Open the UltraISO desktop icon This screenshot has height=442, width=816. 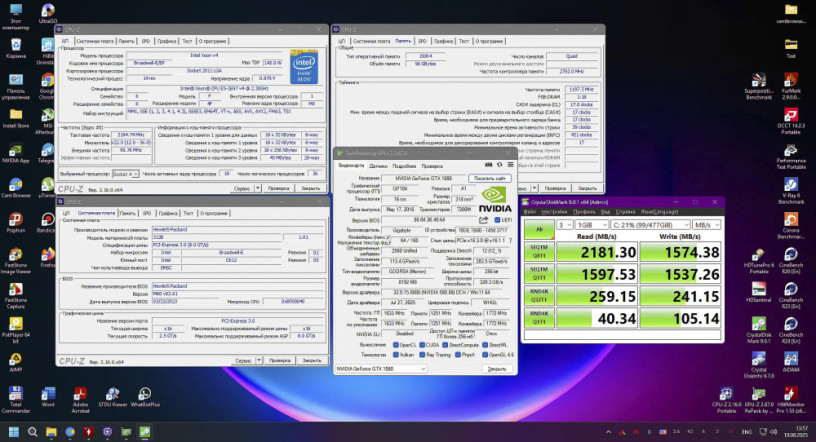tap(47, 14)
